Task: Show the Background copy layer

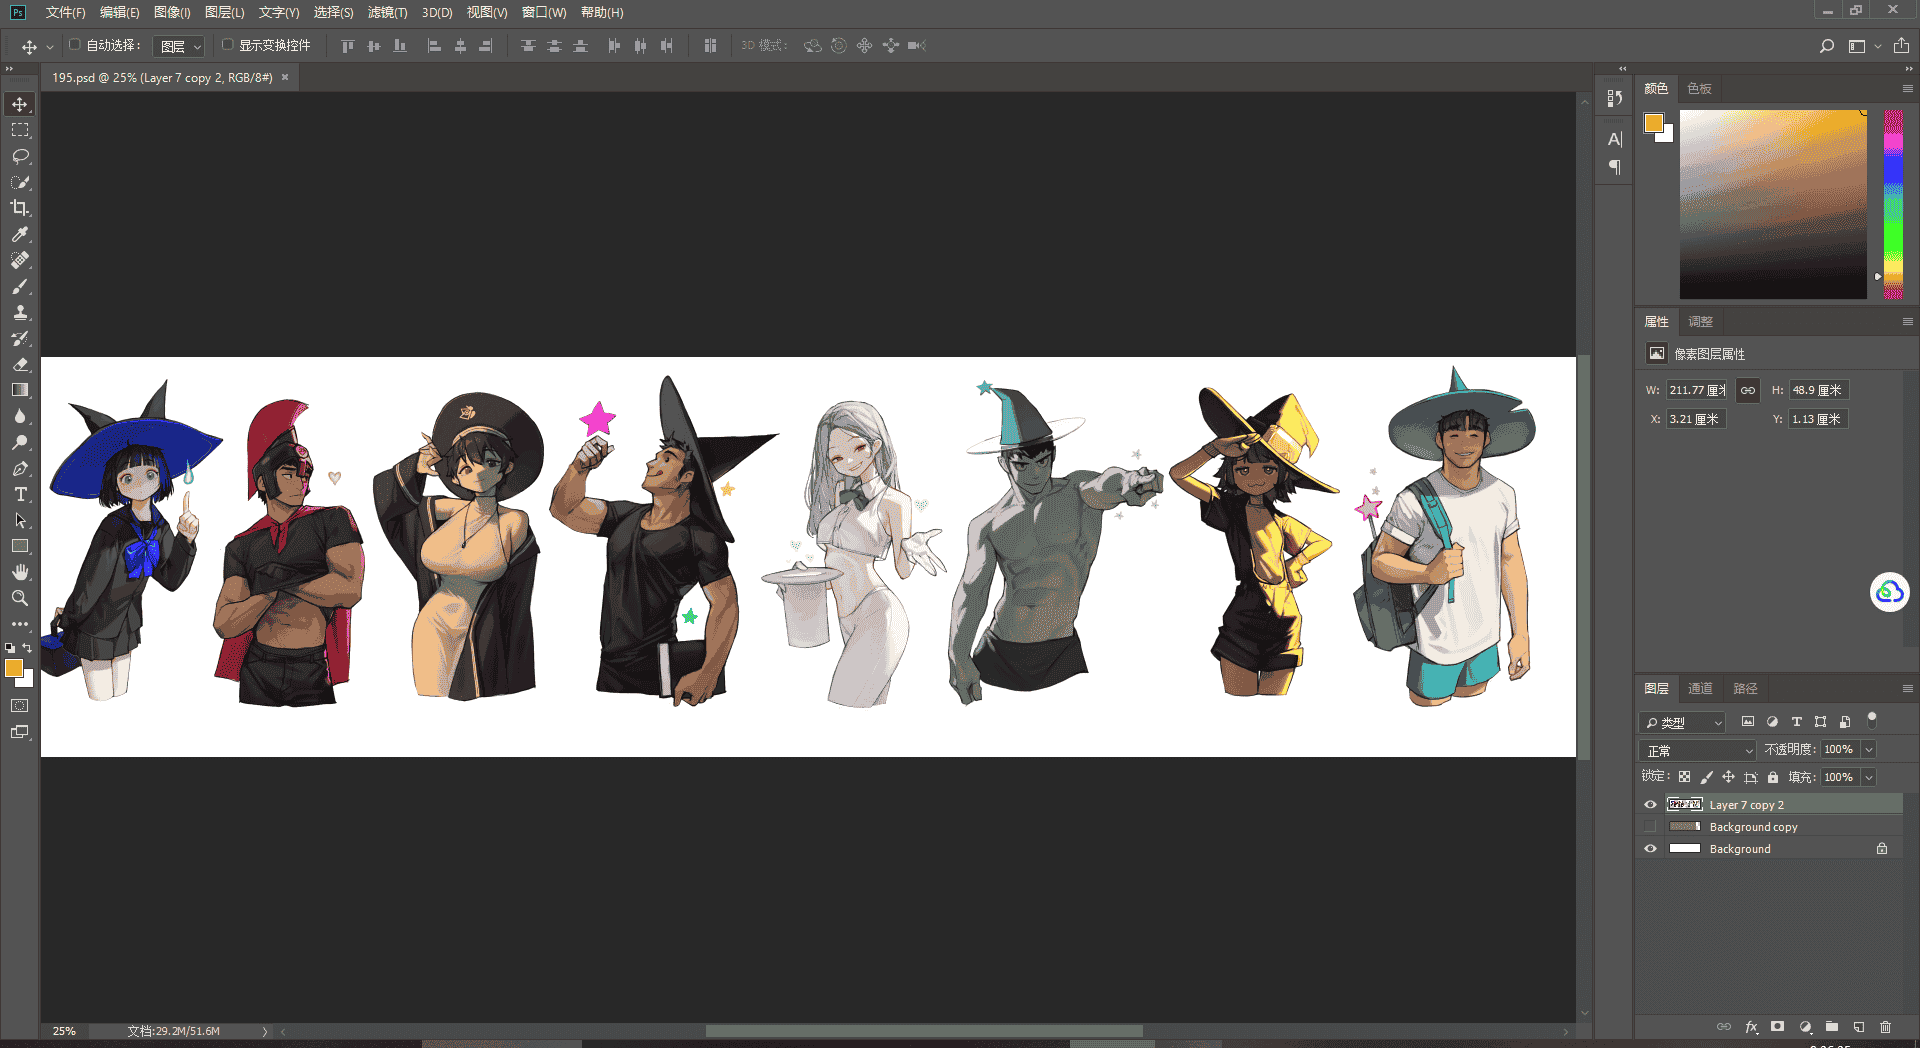Action: 1650,827
